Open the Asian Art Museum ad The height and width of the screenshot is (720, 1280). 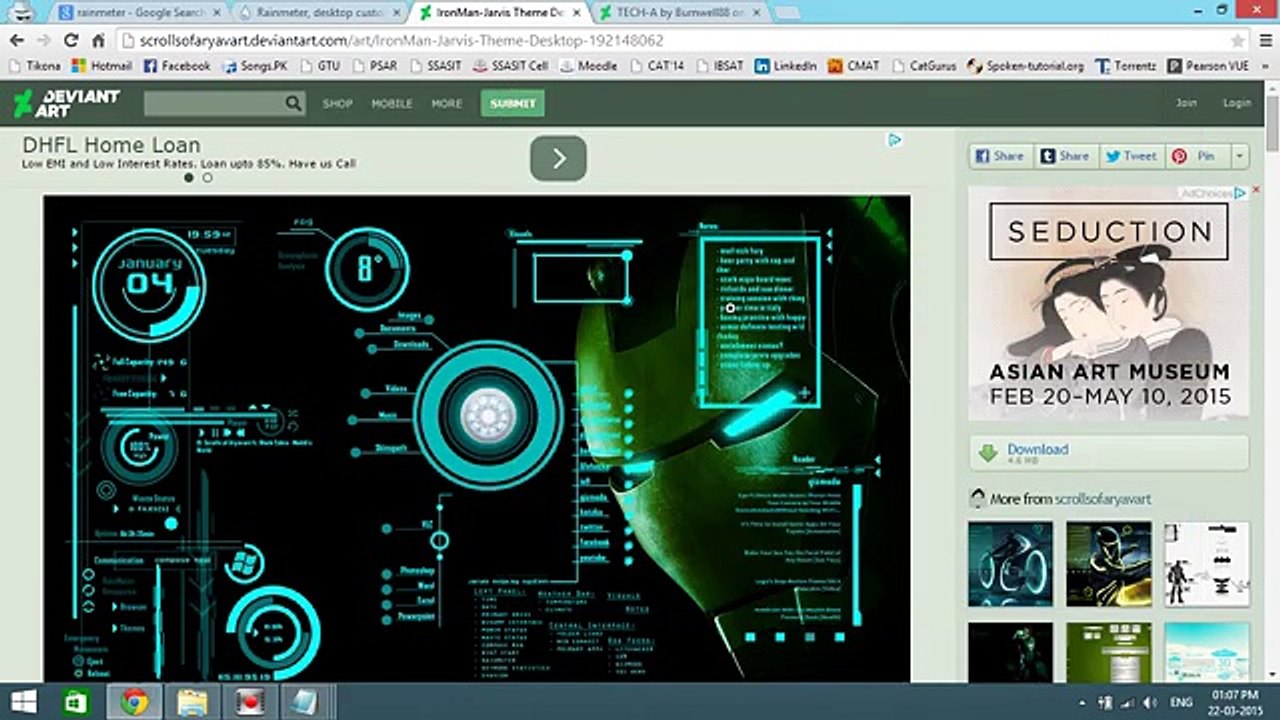[1108, 304]
